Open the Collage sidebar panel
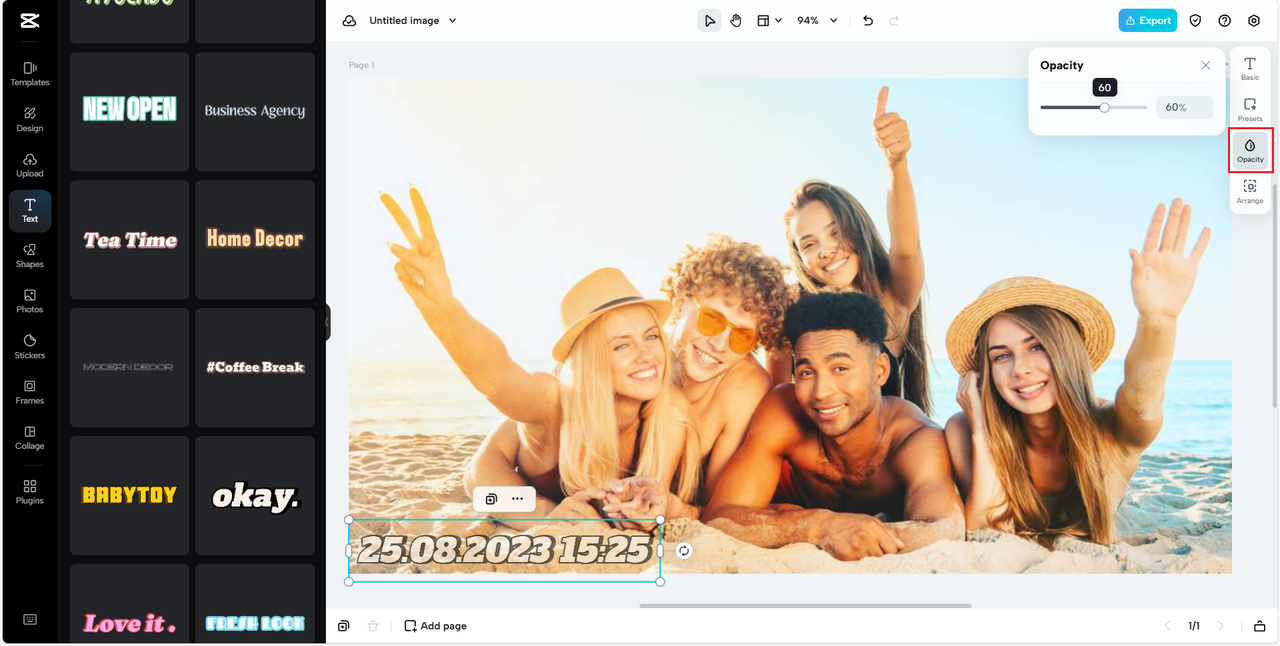 (x=30, y=438)
